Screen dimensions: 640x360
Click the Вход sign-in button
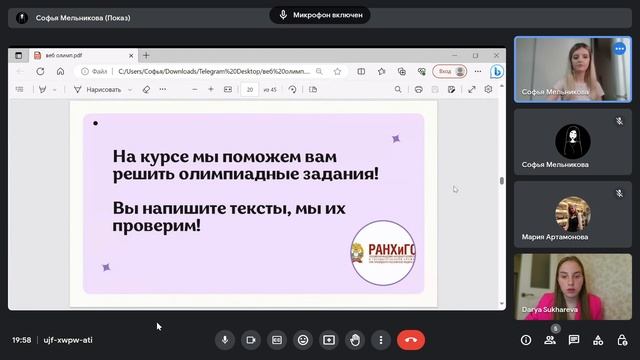click(449, 71)
